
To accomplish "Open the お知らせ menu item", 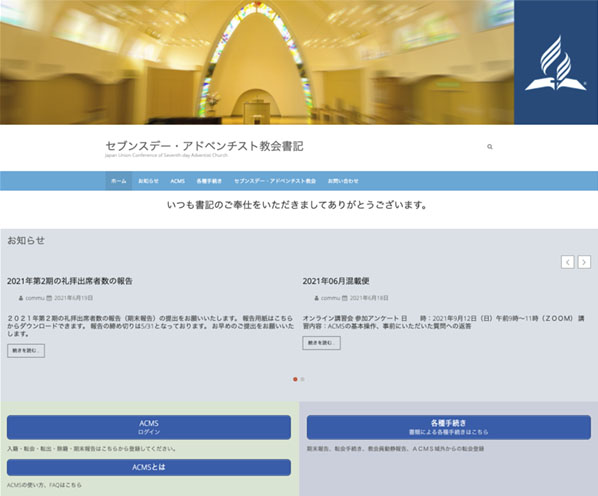I will (148, 181).
